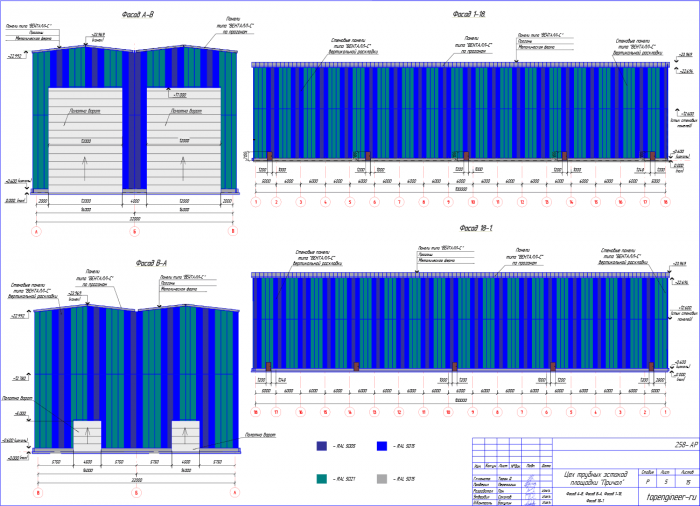Click the left small gate on Фасад В-А
Screen dimensions: 700x506
point(87,435)
